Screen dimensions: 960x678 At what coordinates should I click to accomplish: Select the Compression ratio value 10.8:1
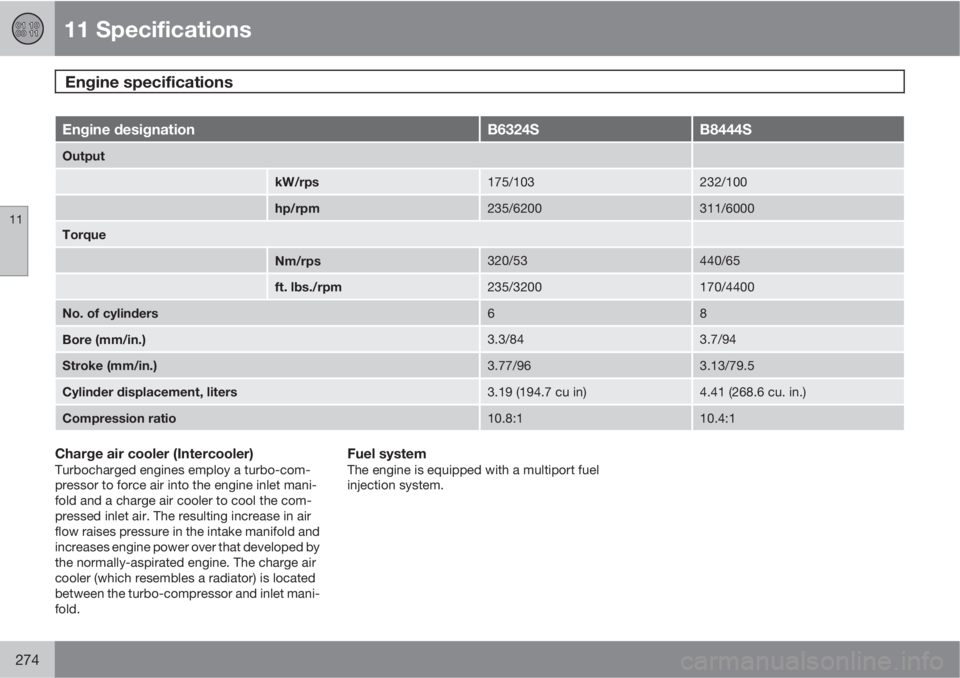504,418
